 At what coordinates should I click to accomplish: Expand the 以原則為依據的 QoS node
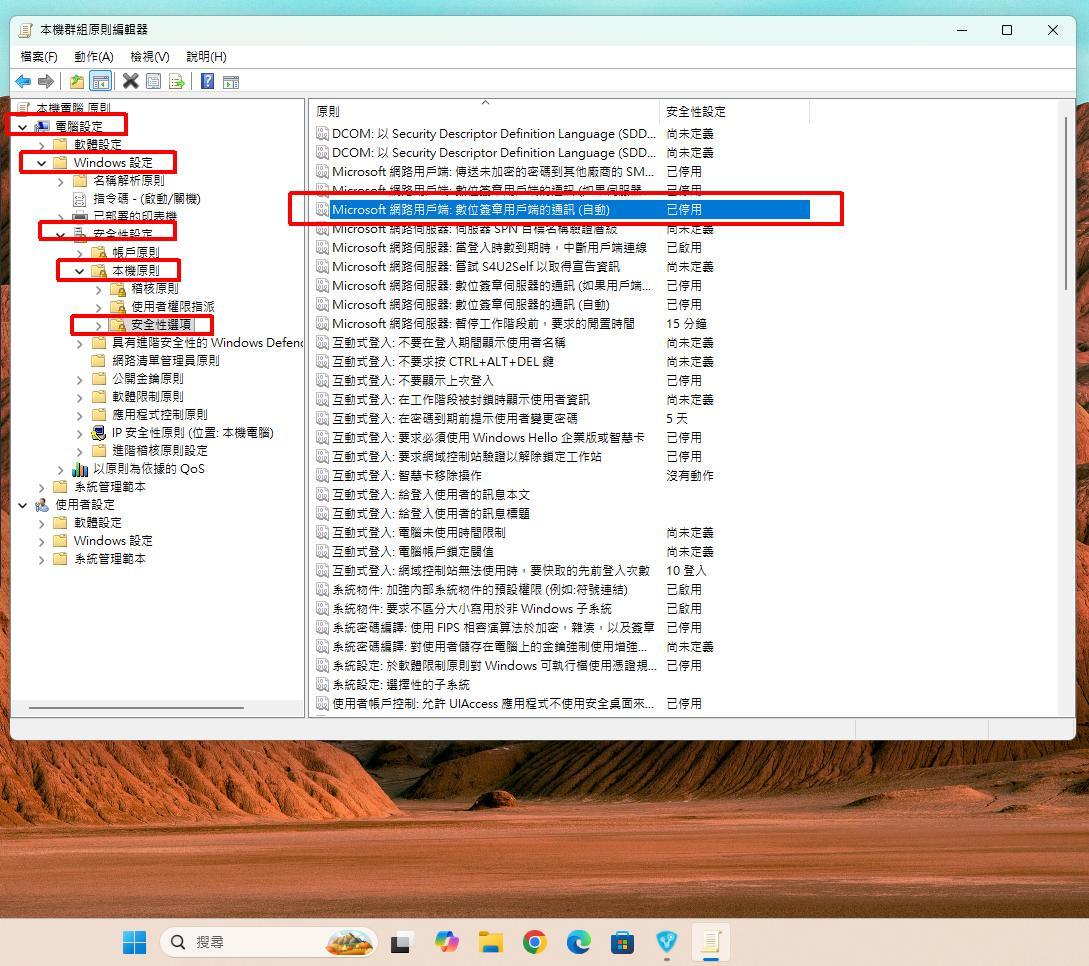click(61, 469)
